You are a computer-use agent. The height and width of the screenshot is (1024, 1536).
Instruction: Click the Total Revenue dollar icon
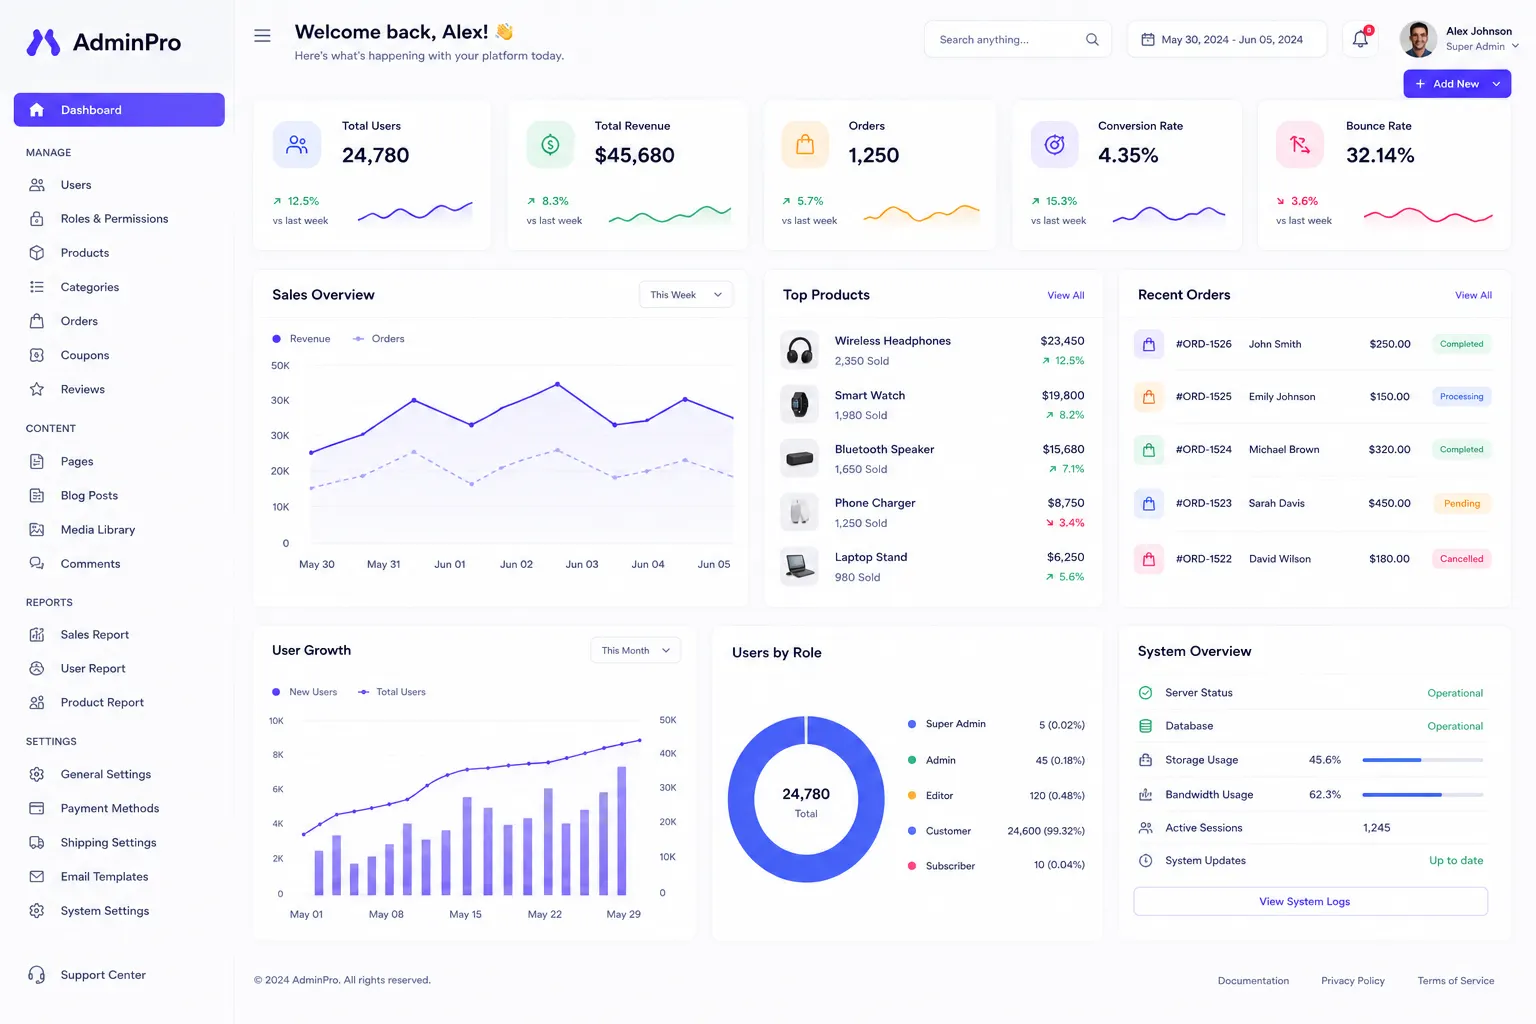[x=550, y=145]
